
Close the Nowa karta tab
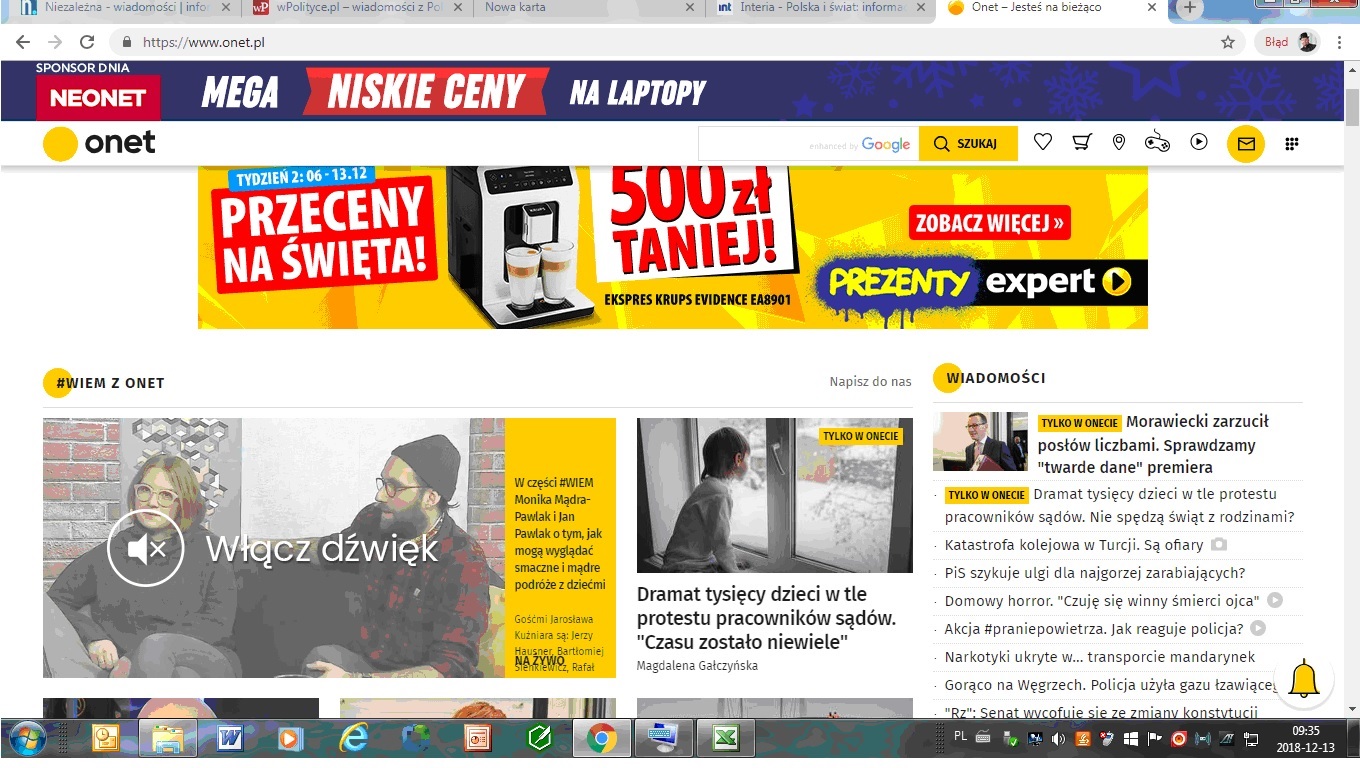(689, 7)
